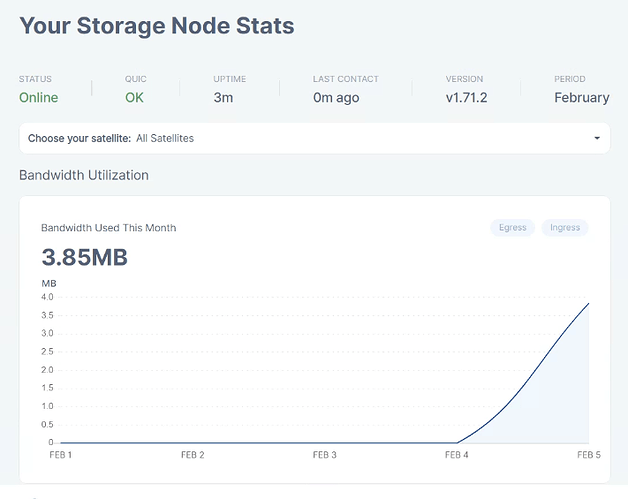This screenshot has width=628, height=499.
Task: Select FEB 3 on the chart axis
Action: (x=325, y=455)
